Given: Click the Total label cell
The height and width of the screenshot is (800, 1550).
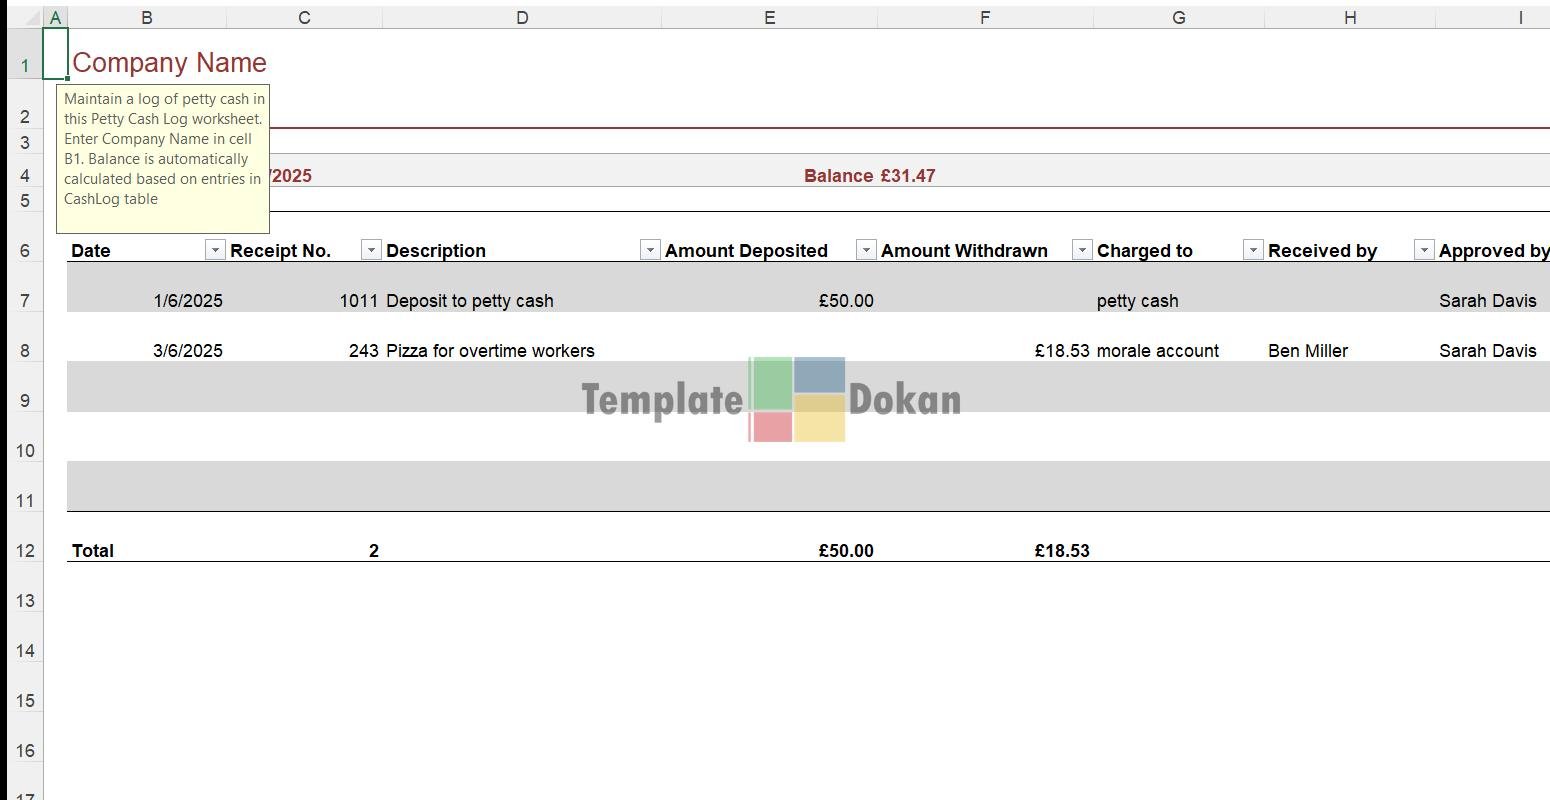Looking at the screenshot, I should [x=93, y=551].
